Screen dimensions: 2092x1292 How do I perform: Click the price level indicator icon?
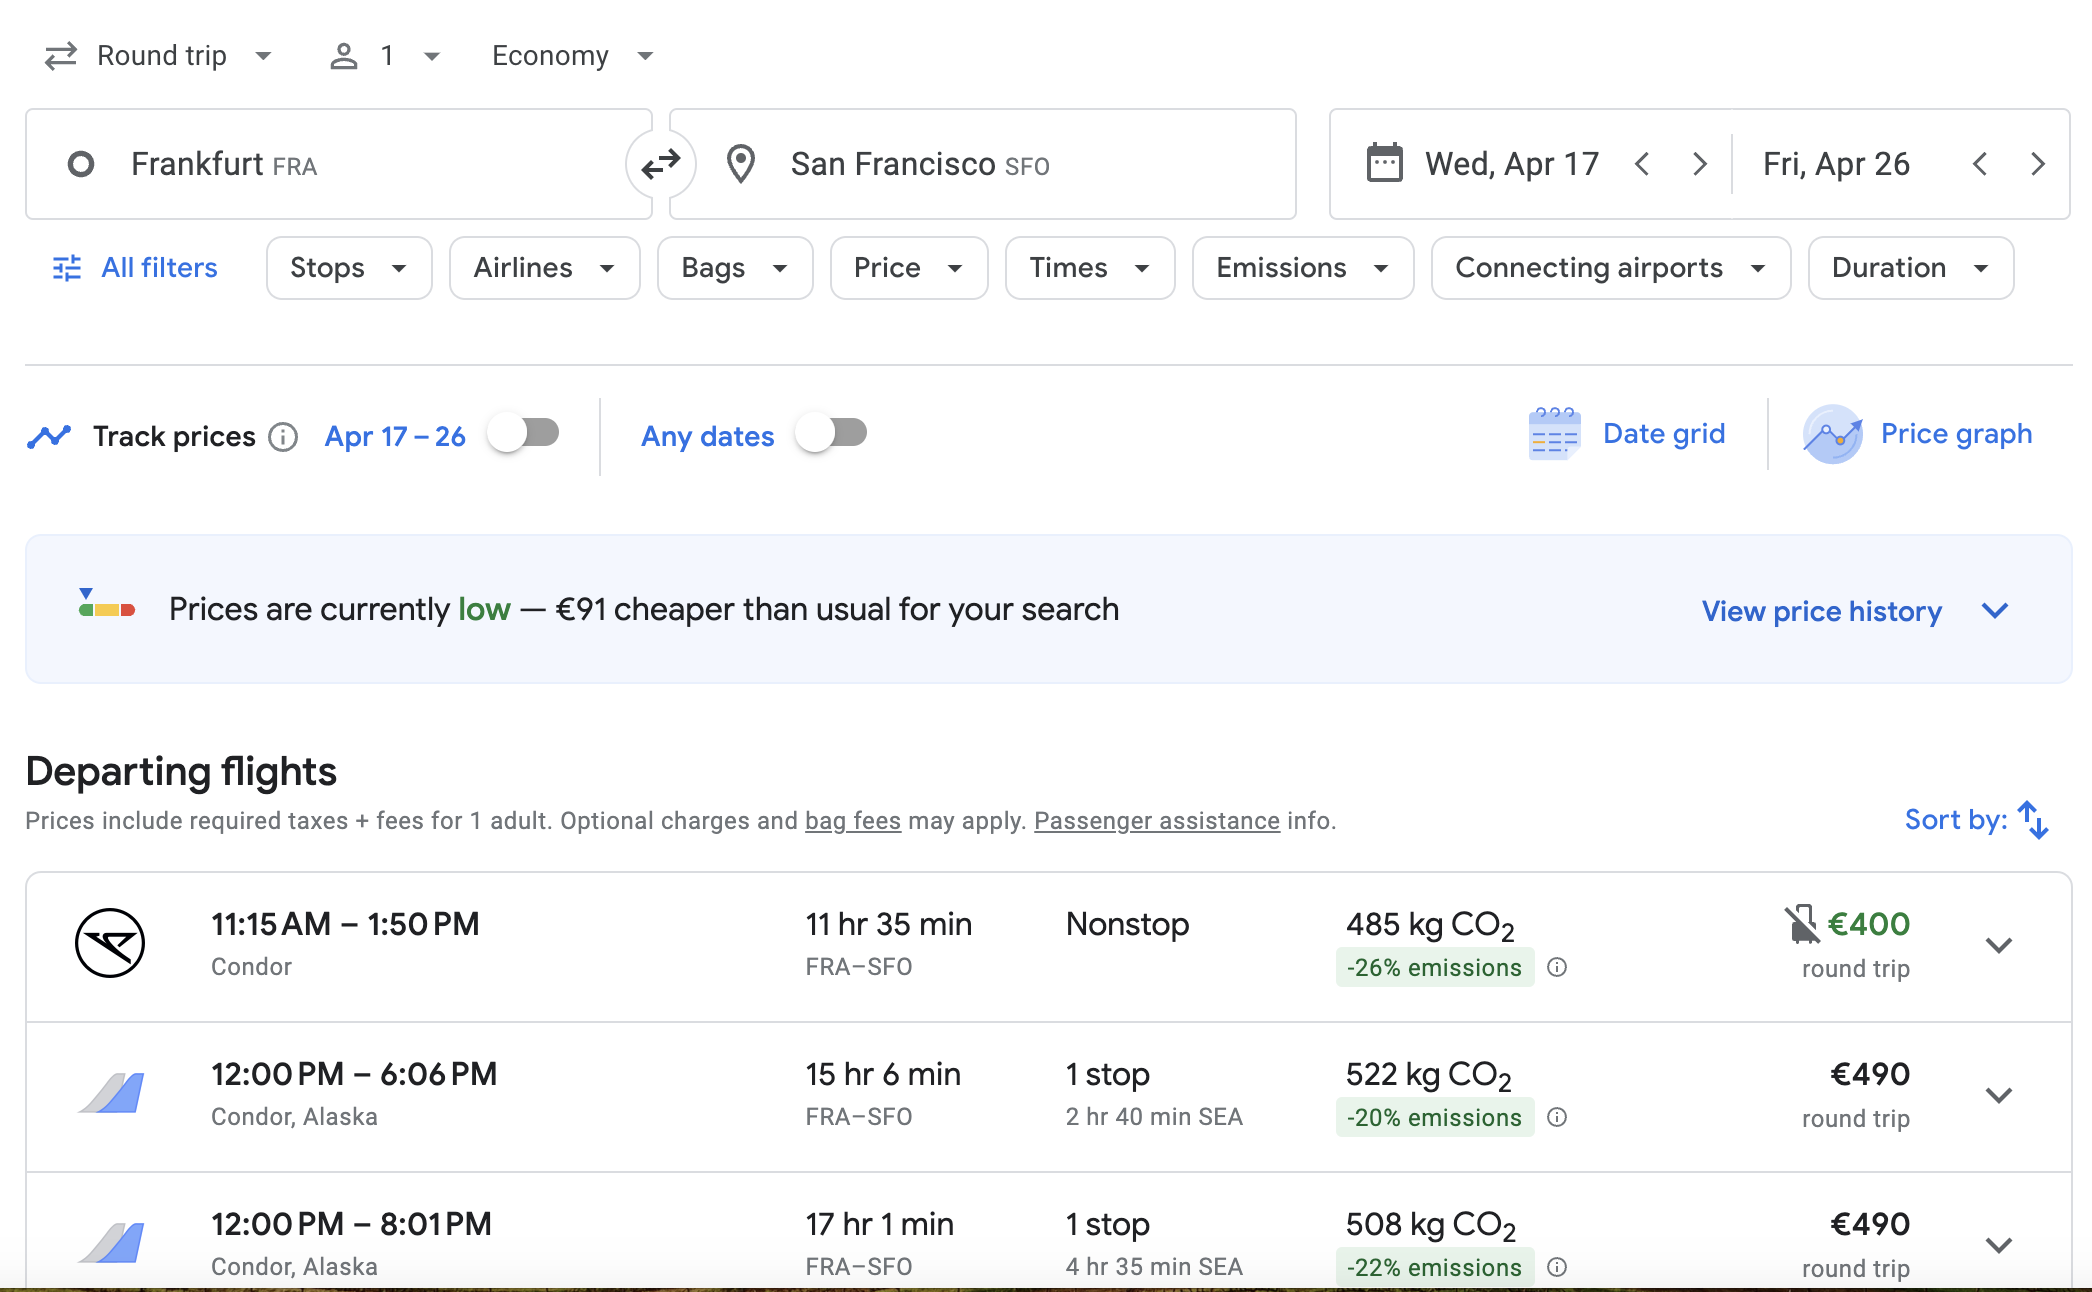107,603
